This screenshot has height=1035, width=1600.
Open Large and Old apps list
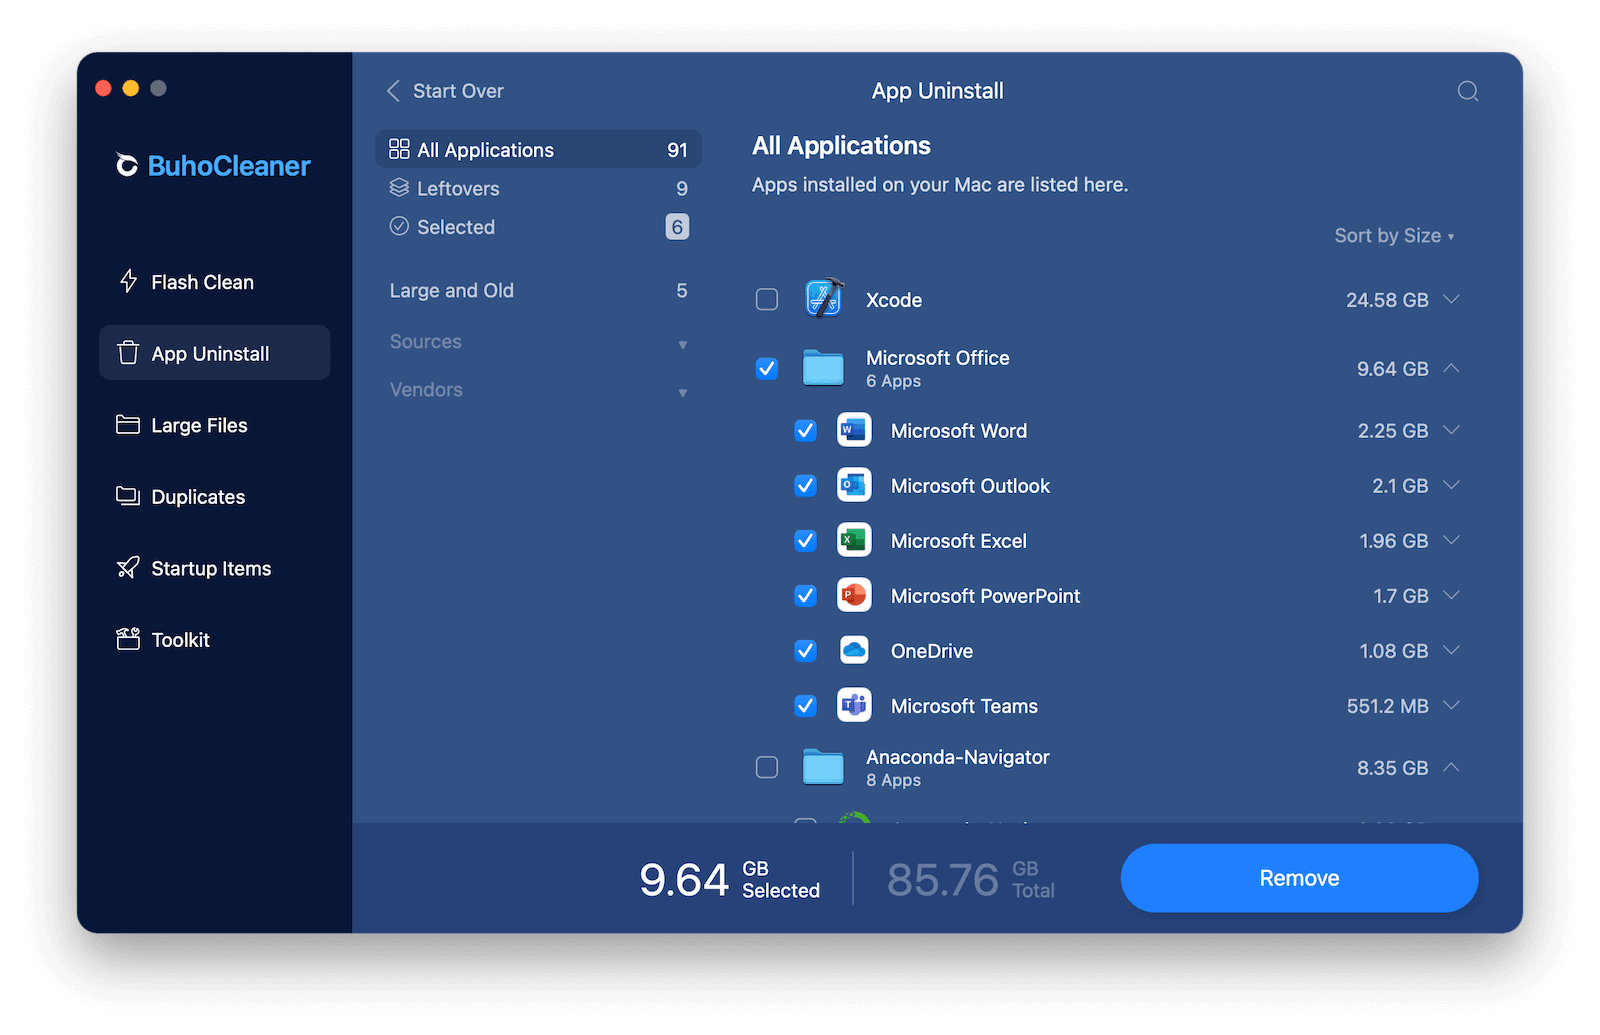(x=452, y=291)
